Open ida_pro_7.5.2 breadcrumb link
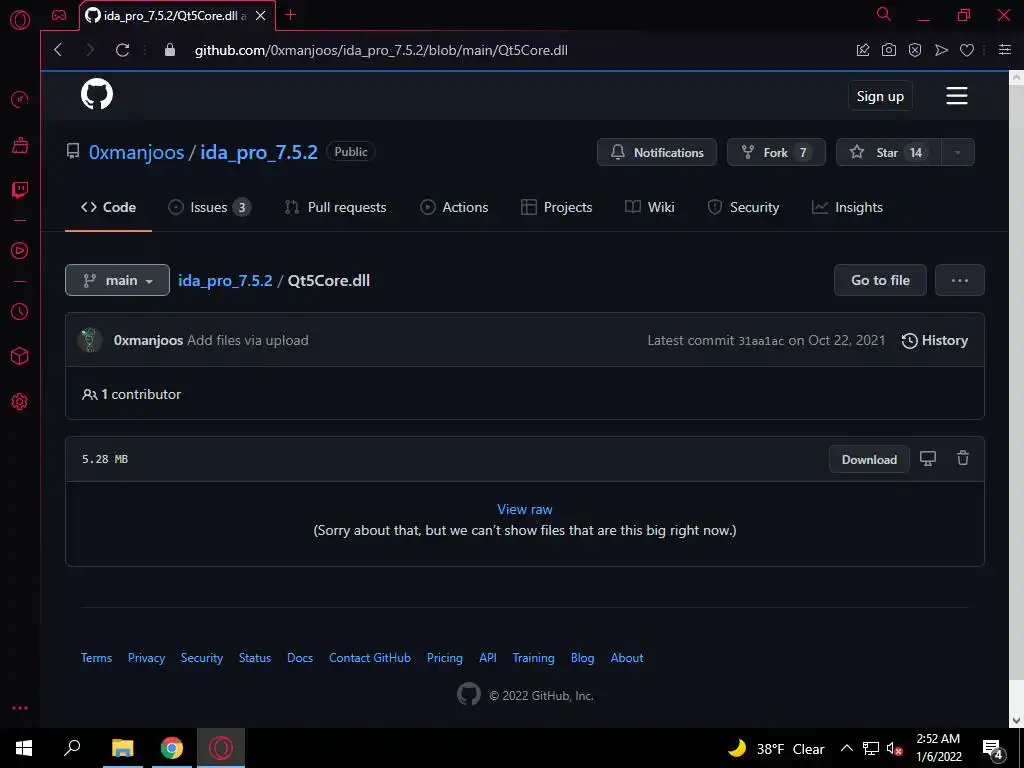This screenshot has width=1024, height=768. pos(225,280)
